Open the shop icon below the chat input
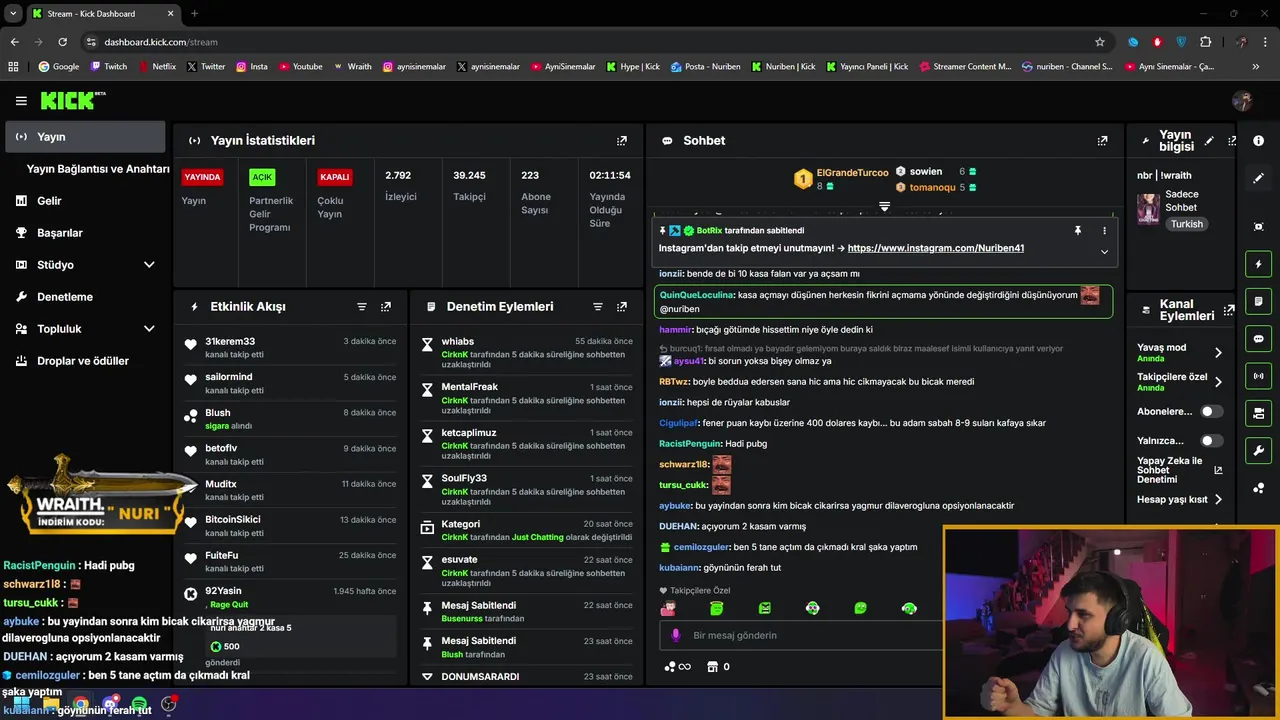Image resolution: width=1280 pixels, height=720 pixels. click(713, 667)
